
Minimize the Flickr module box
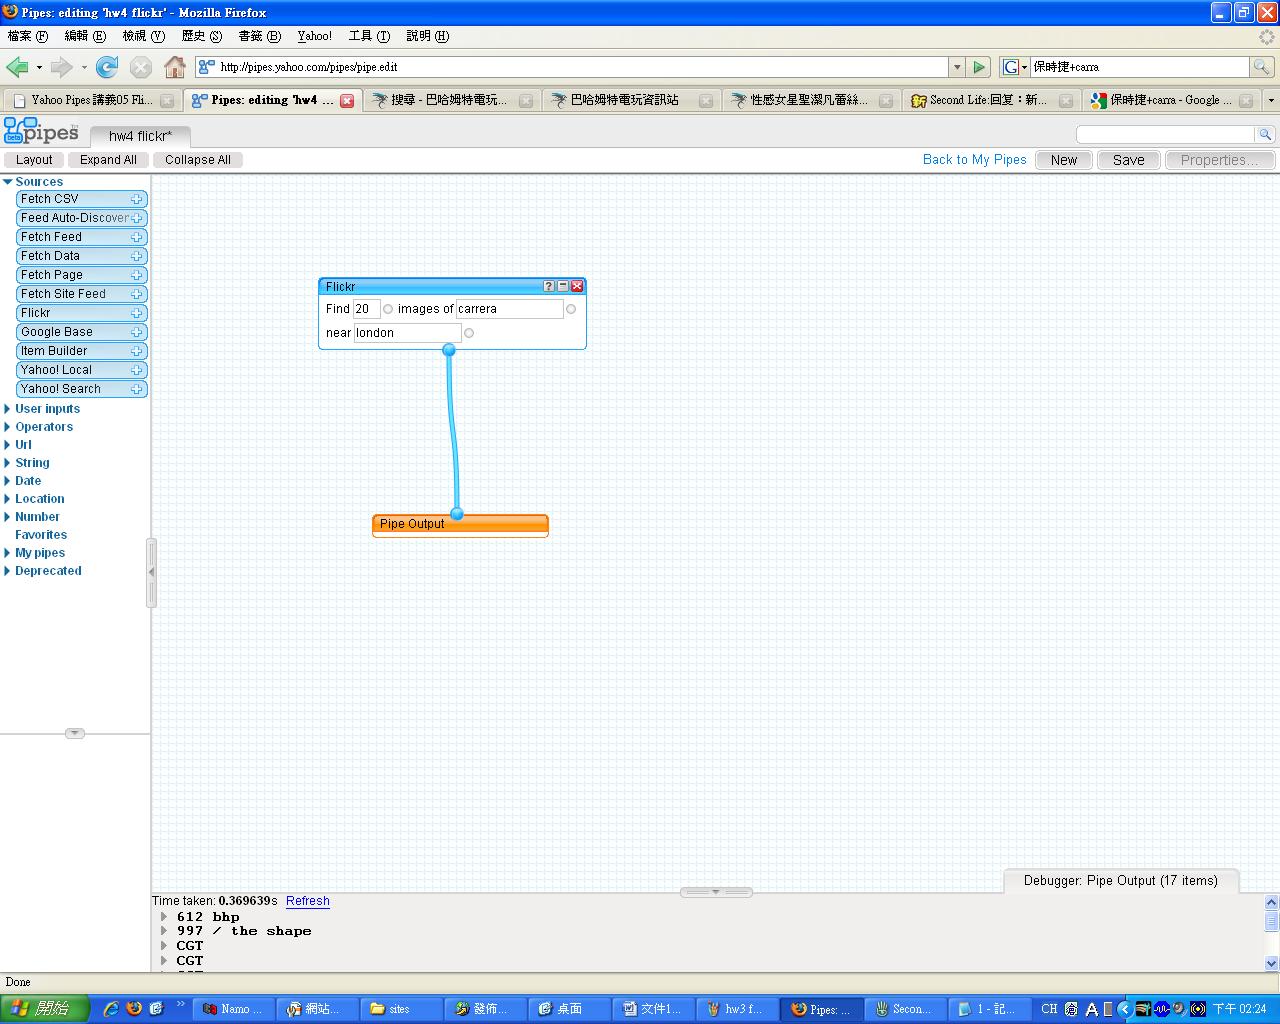[562, 286]
